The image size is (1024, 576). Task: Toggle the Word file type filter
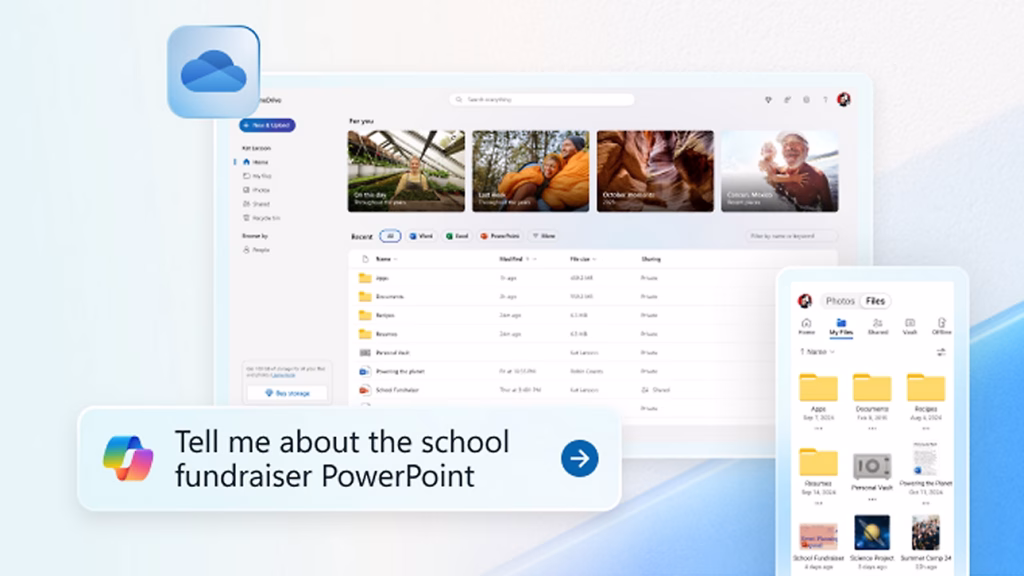pyautogui.click(x=420, y=236)
